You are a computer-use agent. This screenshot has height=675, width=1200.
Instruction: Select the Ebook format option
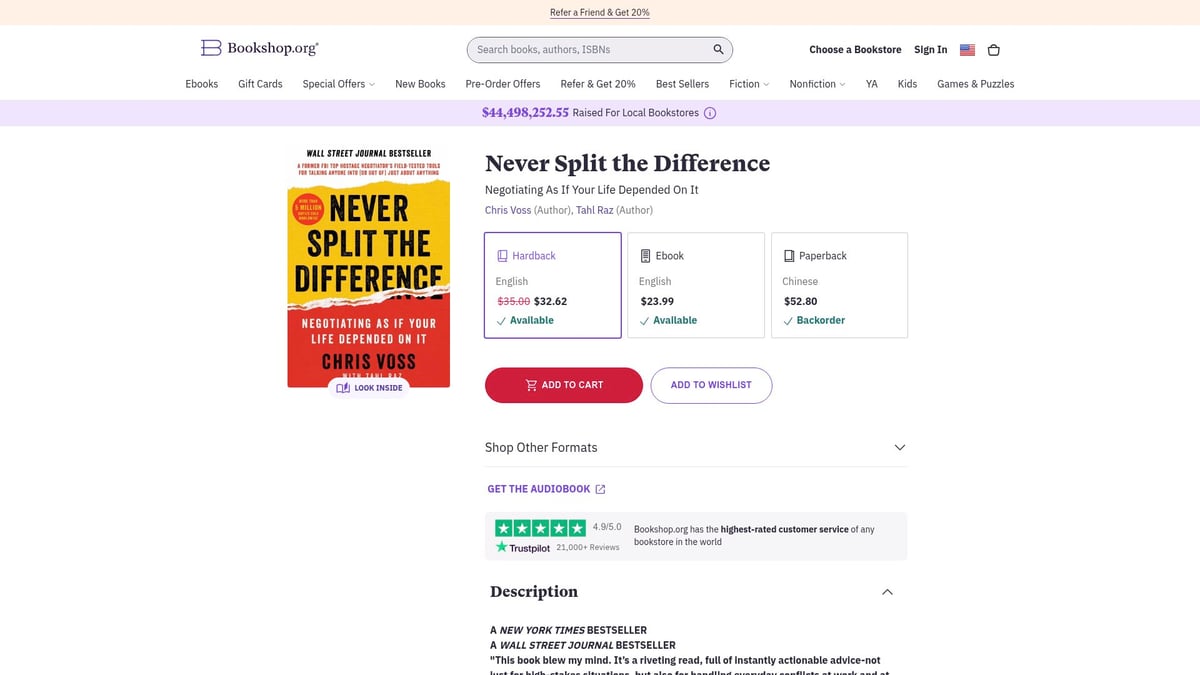pos(695,285)
